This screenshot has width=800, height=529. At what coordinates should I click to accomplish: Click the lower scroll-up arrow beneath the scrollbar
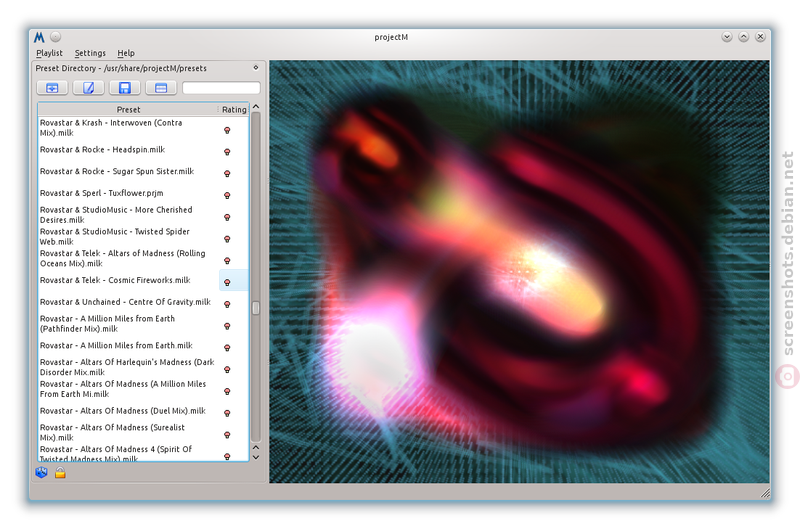[256, 447]
